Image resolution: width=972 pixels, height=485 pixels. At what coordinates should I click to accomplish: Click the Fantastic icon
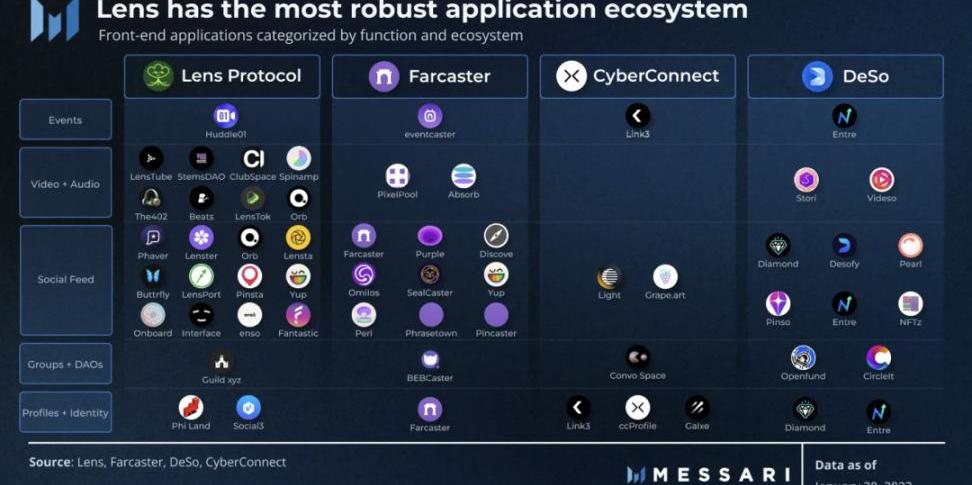(298, 315)
